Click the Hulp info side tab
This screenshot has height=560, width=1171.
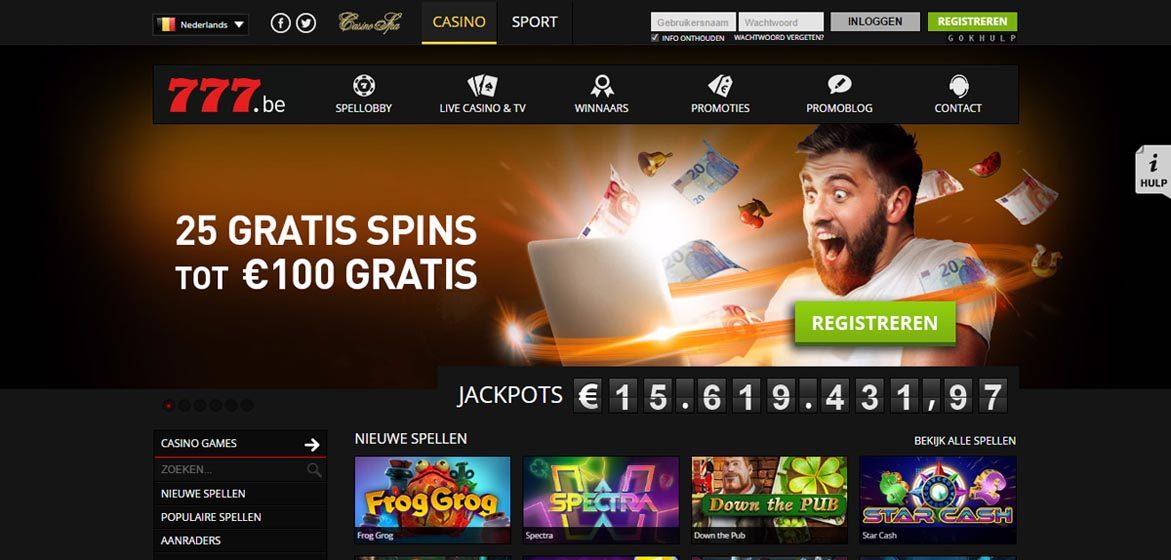point(1153,171)
